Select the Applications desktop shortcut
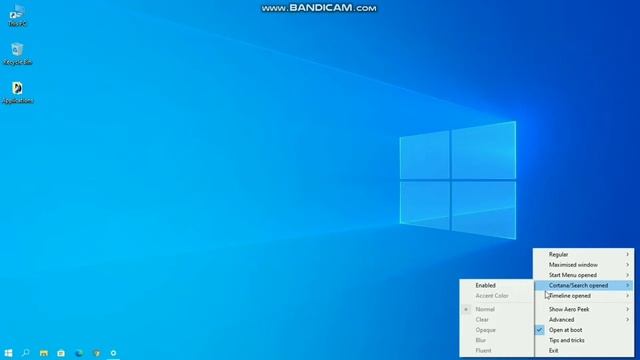640x360 pixels. (x=17, y=93)
